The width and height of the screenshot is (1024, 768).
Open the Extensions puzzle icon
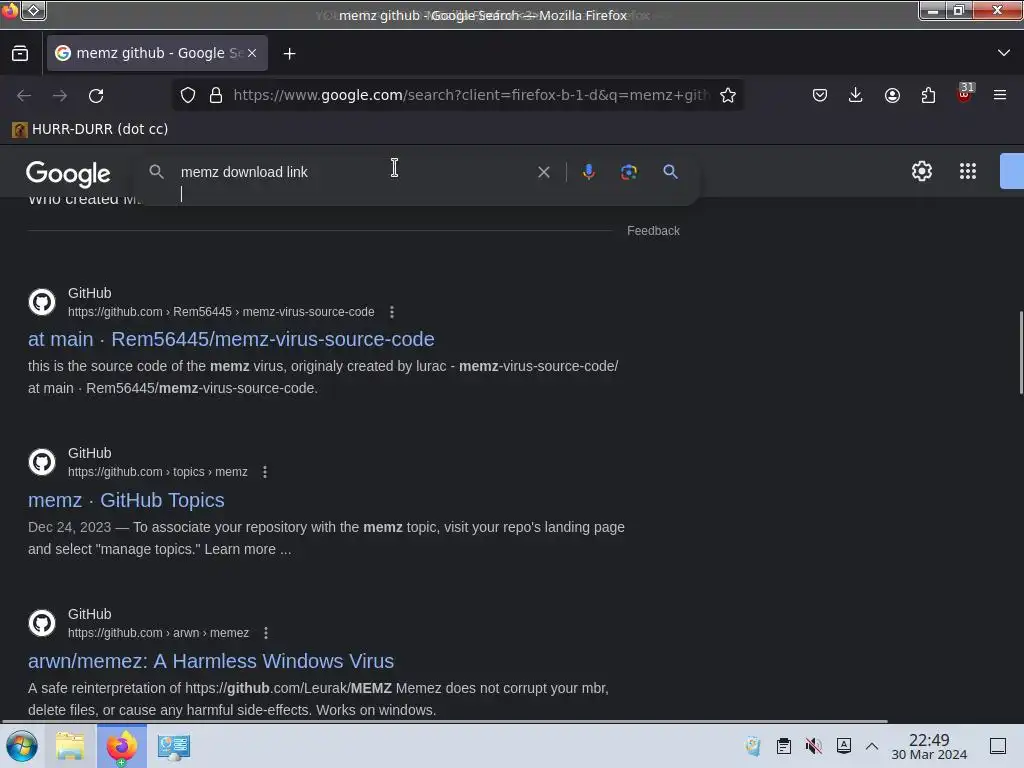[928, 95]
